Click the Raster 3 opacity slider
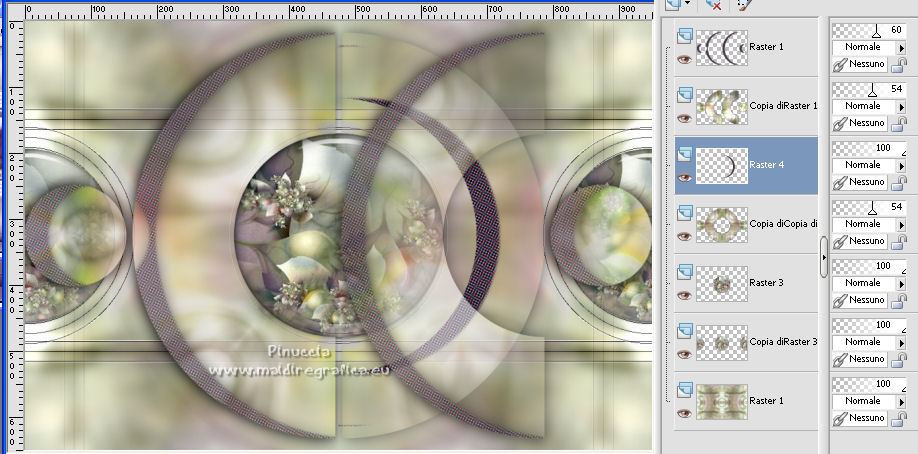918x454 pixels. coord(869,267)
